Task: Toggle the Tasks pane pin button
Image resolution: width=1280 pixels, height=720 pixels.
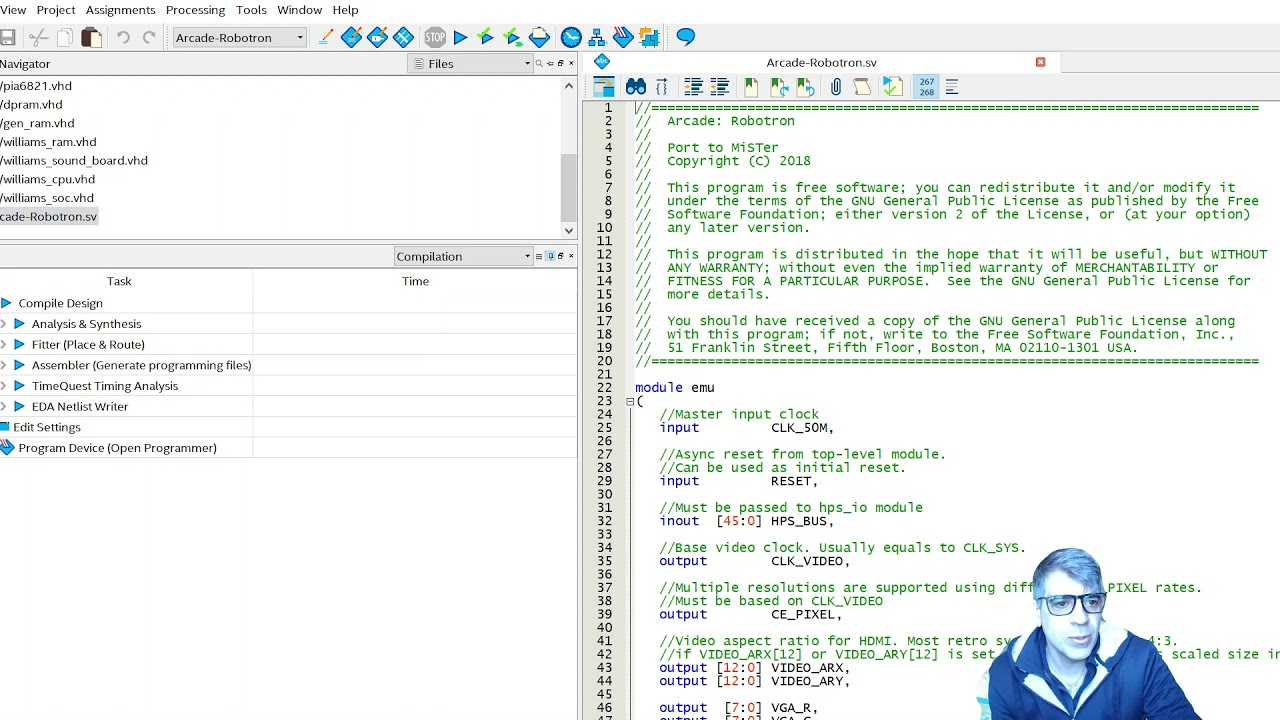Action: pos(549,257)
